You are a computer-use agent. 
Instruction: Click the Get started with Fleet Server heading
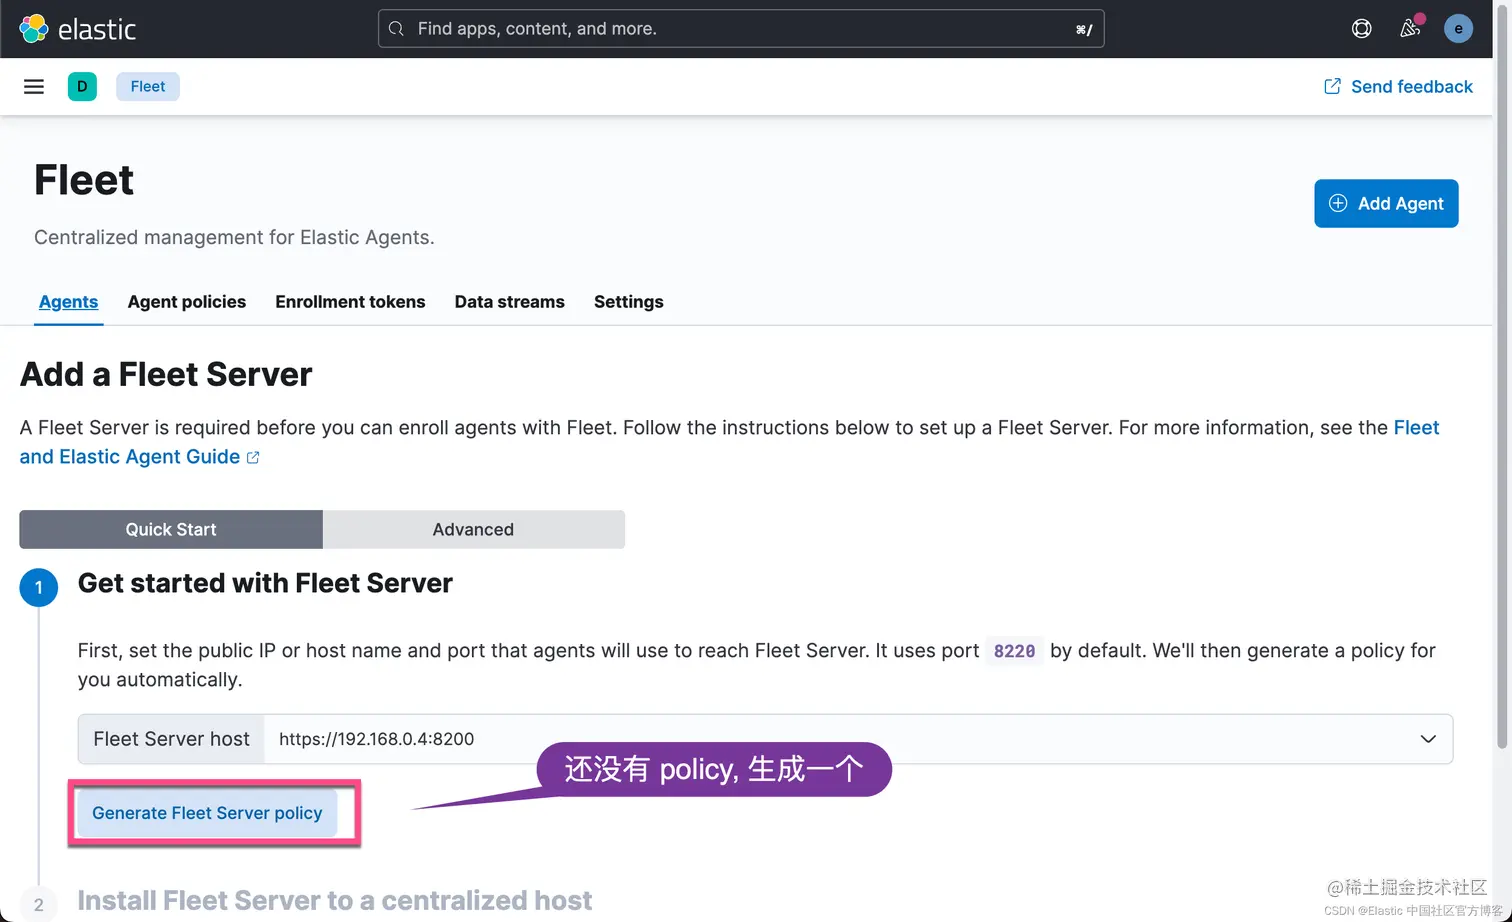click(x=265, y=583)
